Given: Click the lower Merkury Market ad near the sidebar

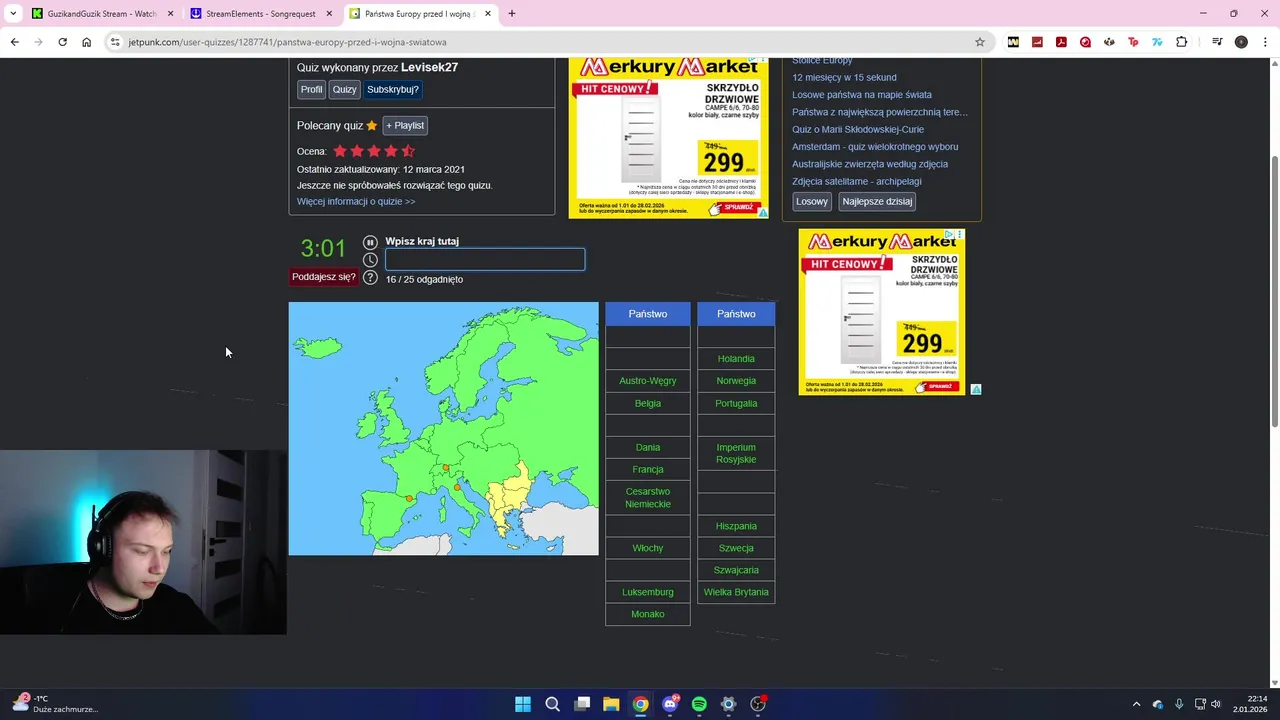Looking at the screenshot, I should click(x=881, y=312).
